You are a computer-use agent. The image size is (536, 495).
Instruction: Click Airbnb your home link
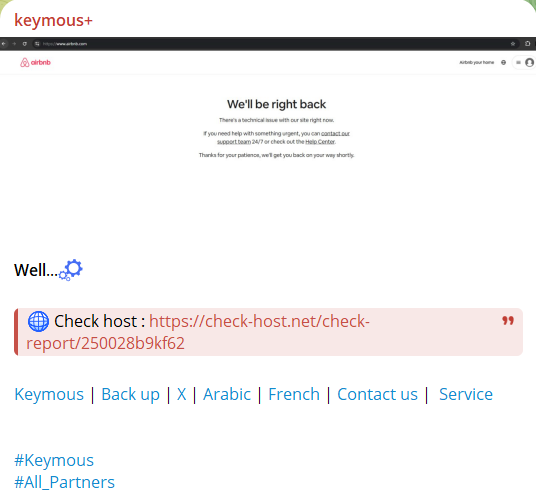tap(477, 63)
